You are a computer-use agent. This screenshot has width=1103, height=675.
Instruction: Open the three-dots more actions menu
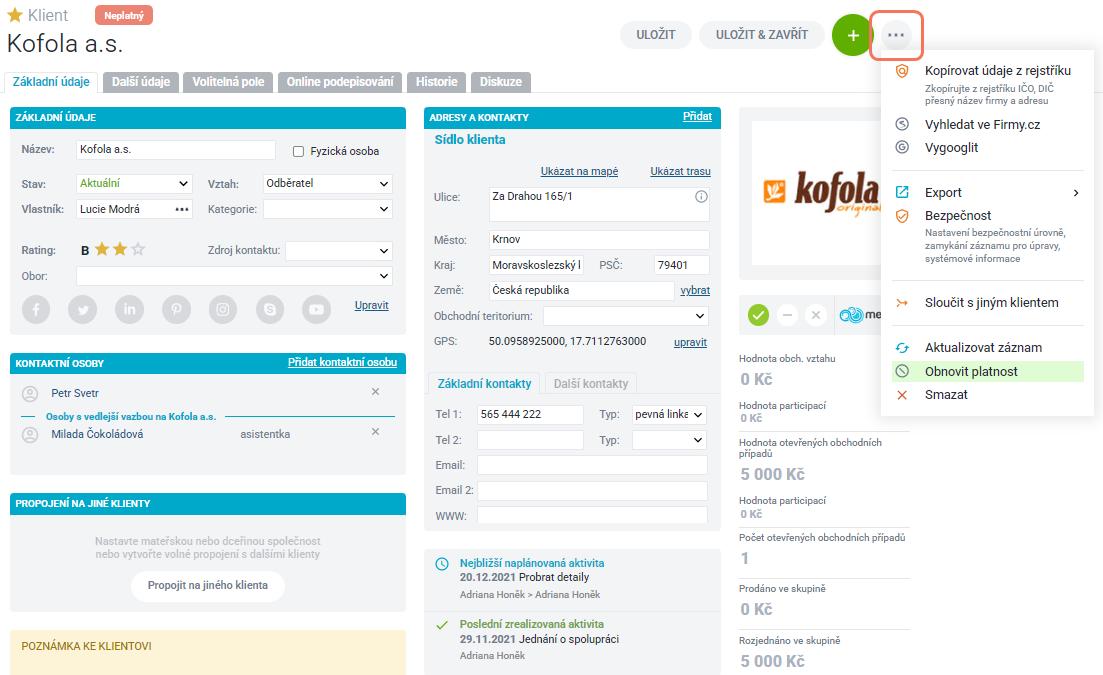click(895, 34)
